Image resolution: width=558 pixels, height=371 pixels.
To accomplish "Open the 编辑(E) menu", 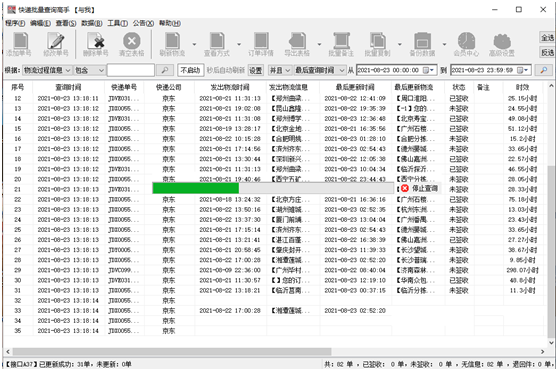I will click(x=40, y=23).
